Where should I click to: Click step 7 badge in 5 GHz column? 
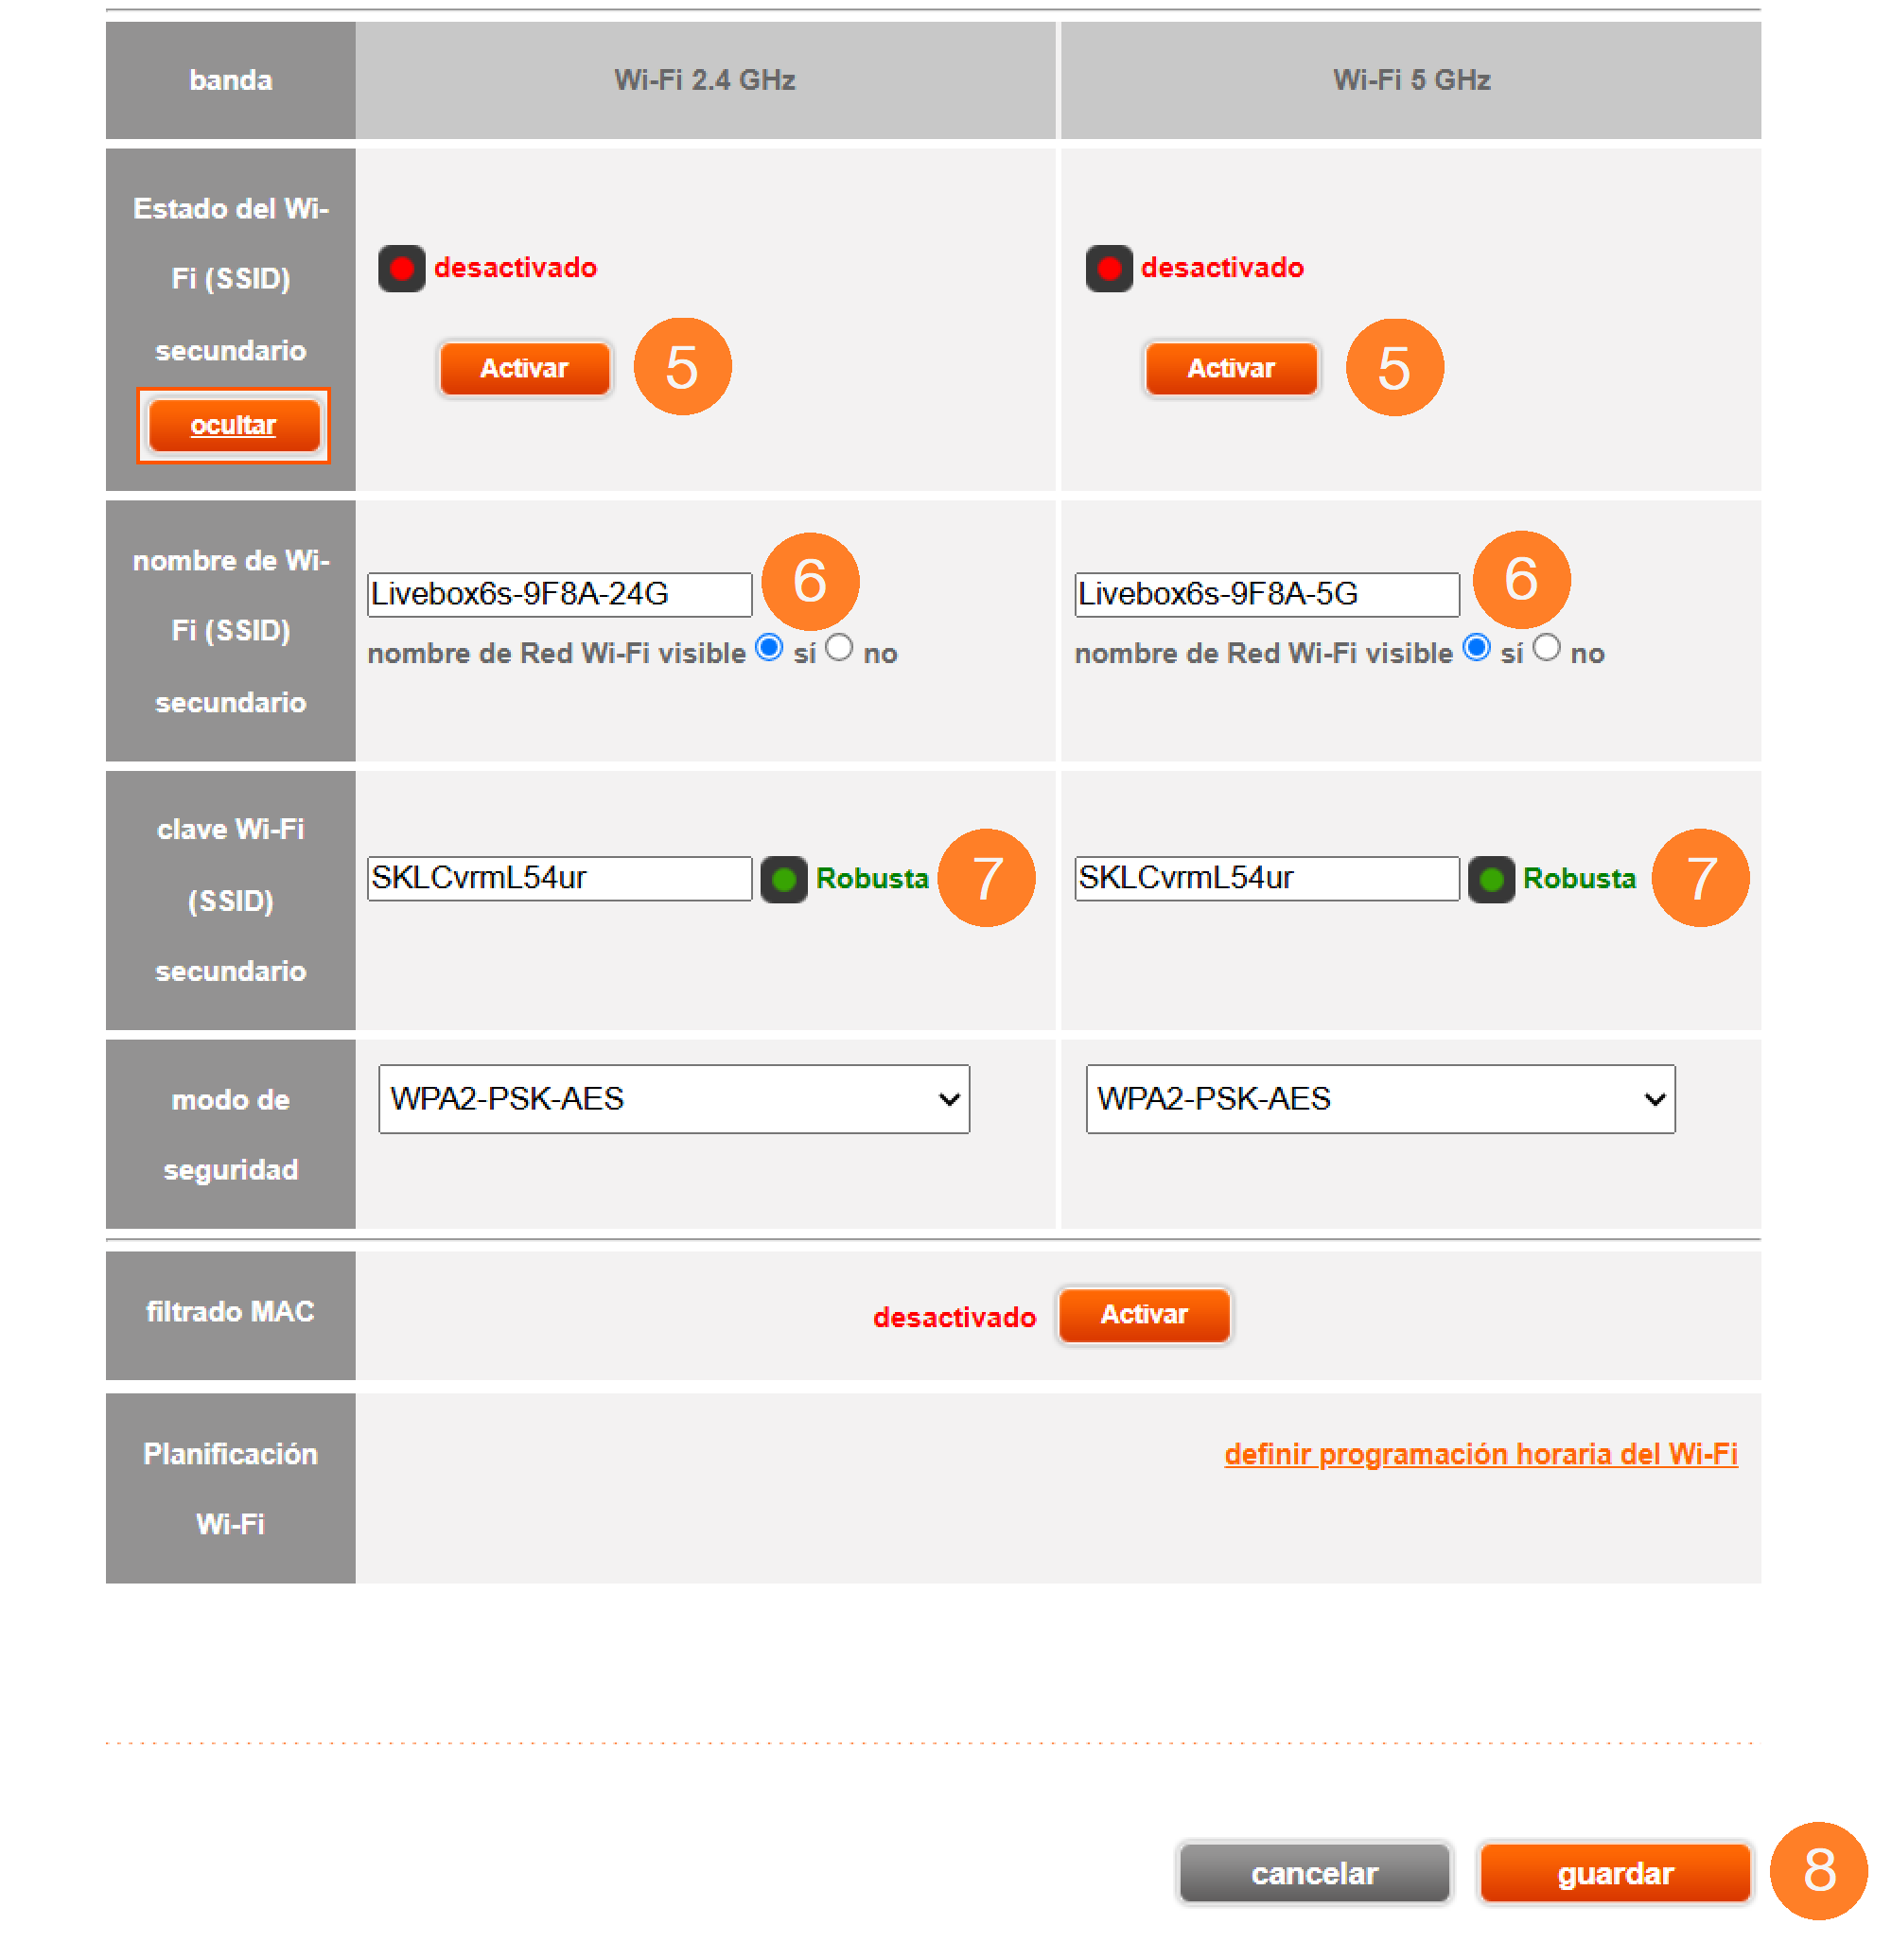(1699, 877)
